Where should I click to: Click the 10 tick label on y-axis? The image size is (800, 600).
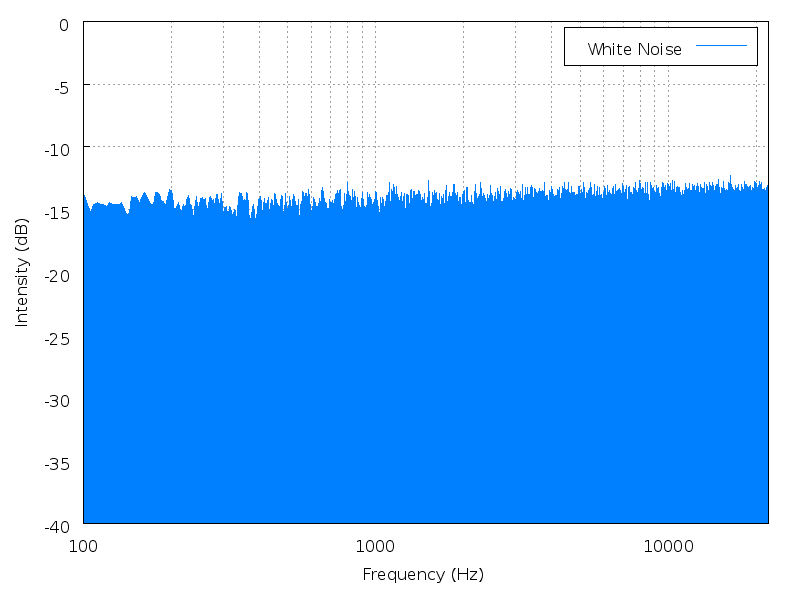(62, 148)
